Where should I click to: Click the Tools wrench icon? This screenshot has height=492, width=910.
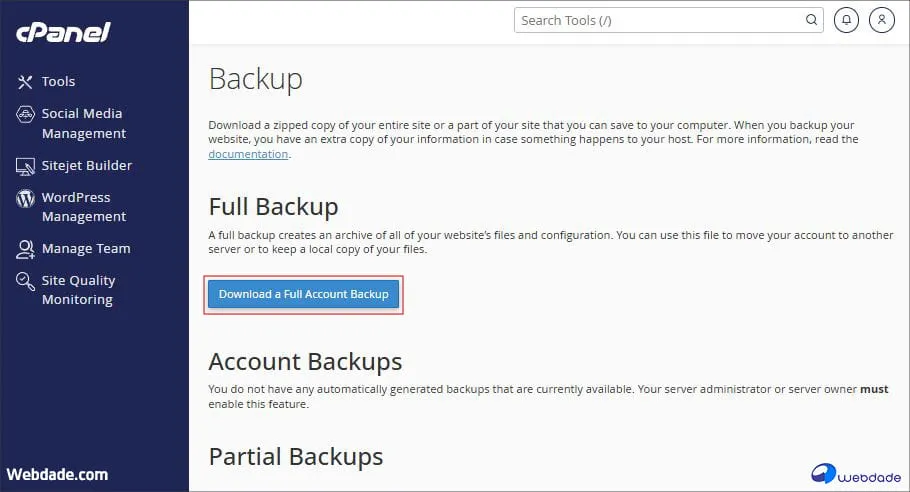pyautogui.click(x=26, y=82)
